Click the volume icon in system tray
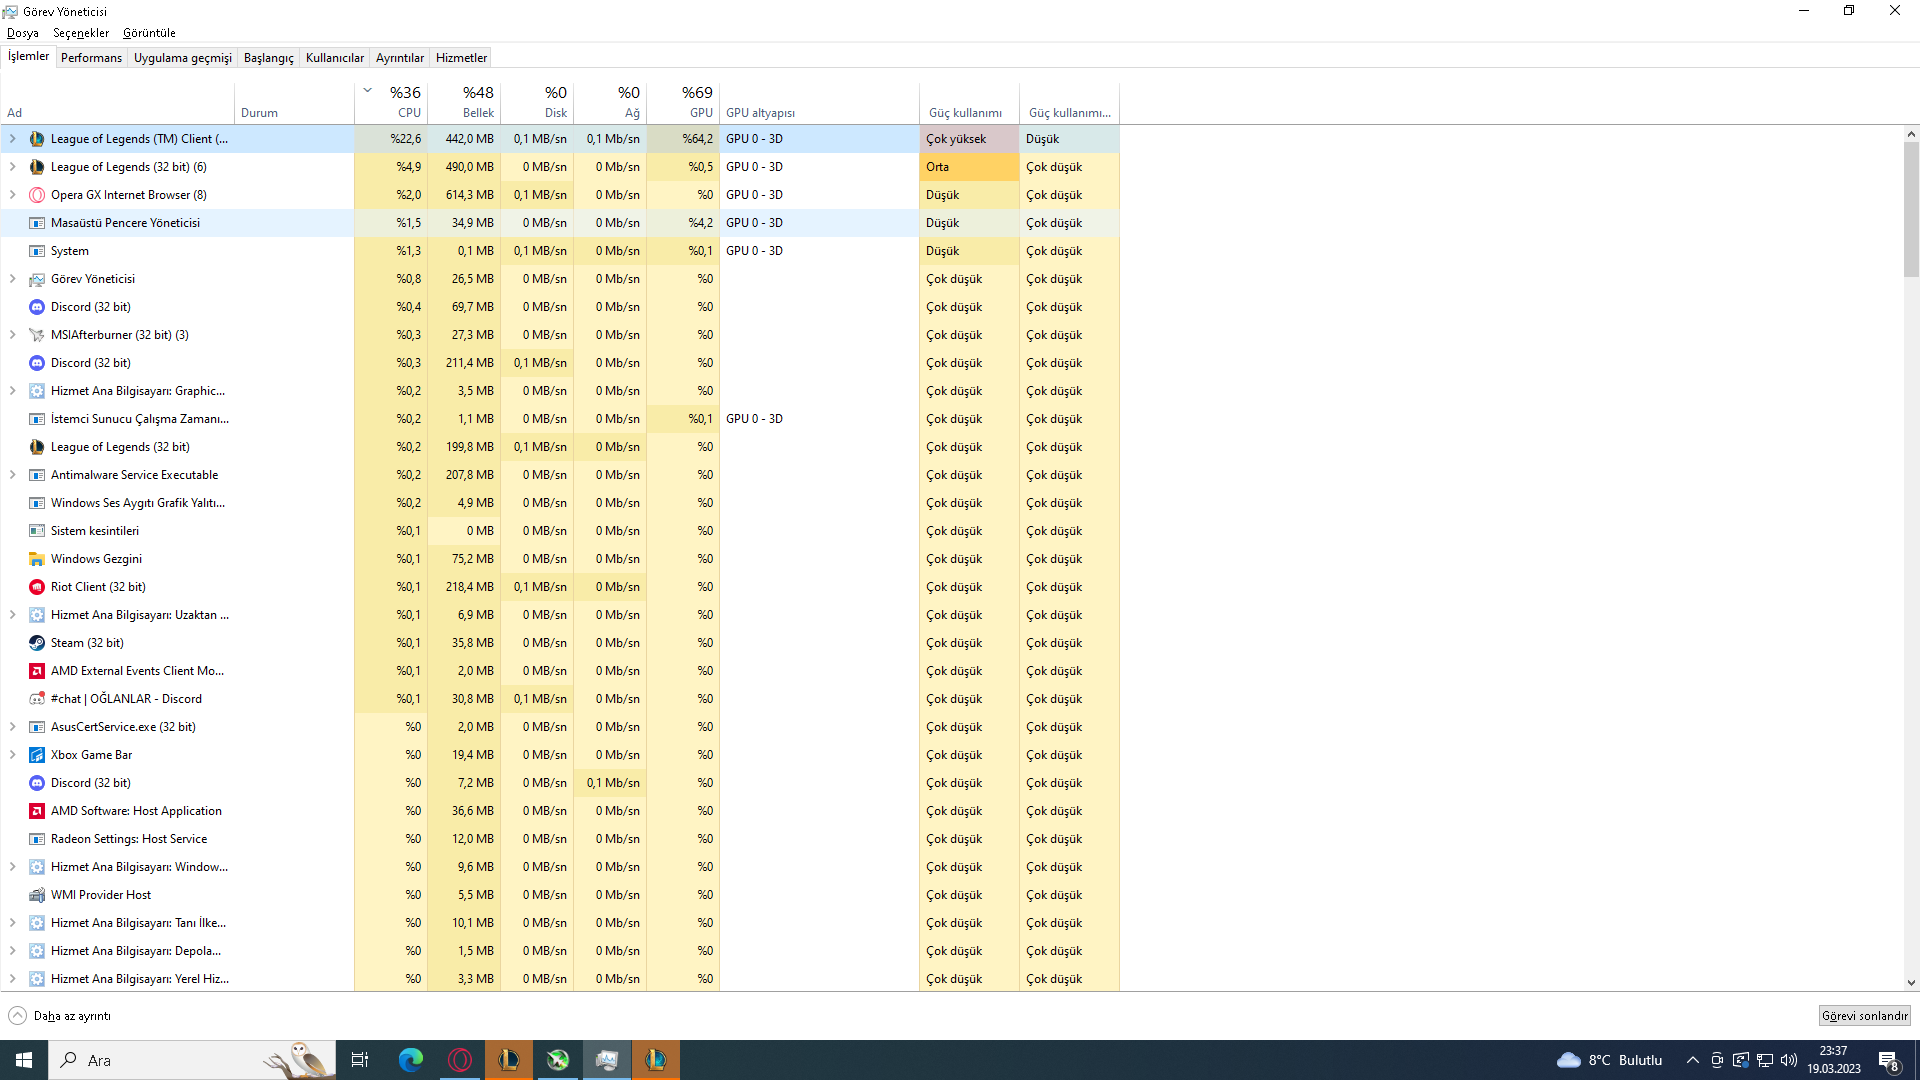Screen dimensions: 1920x1080 point(1789,1060)
